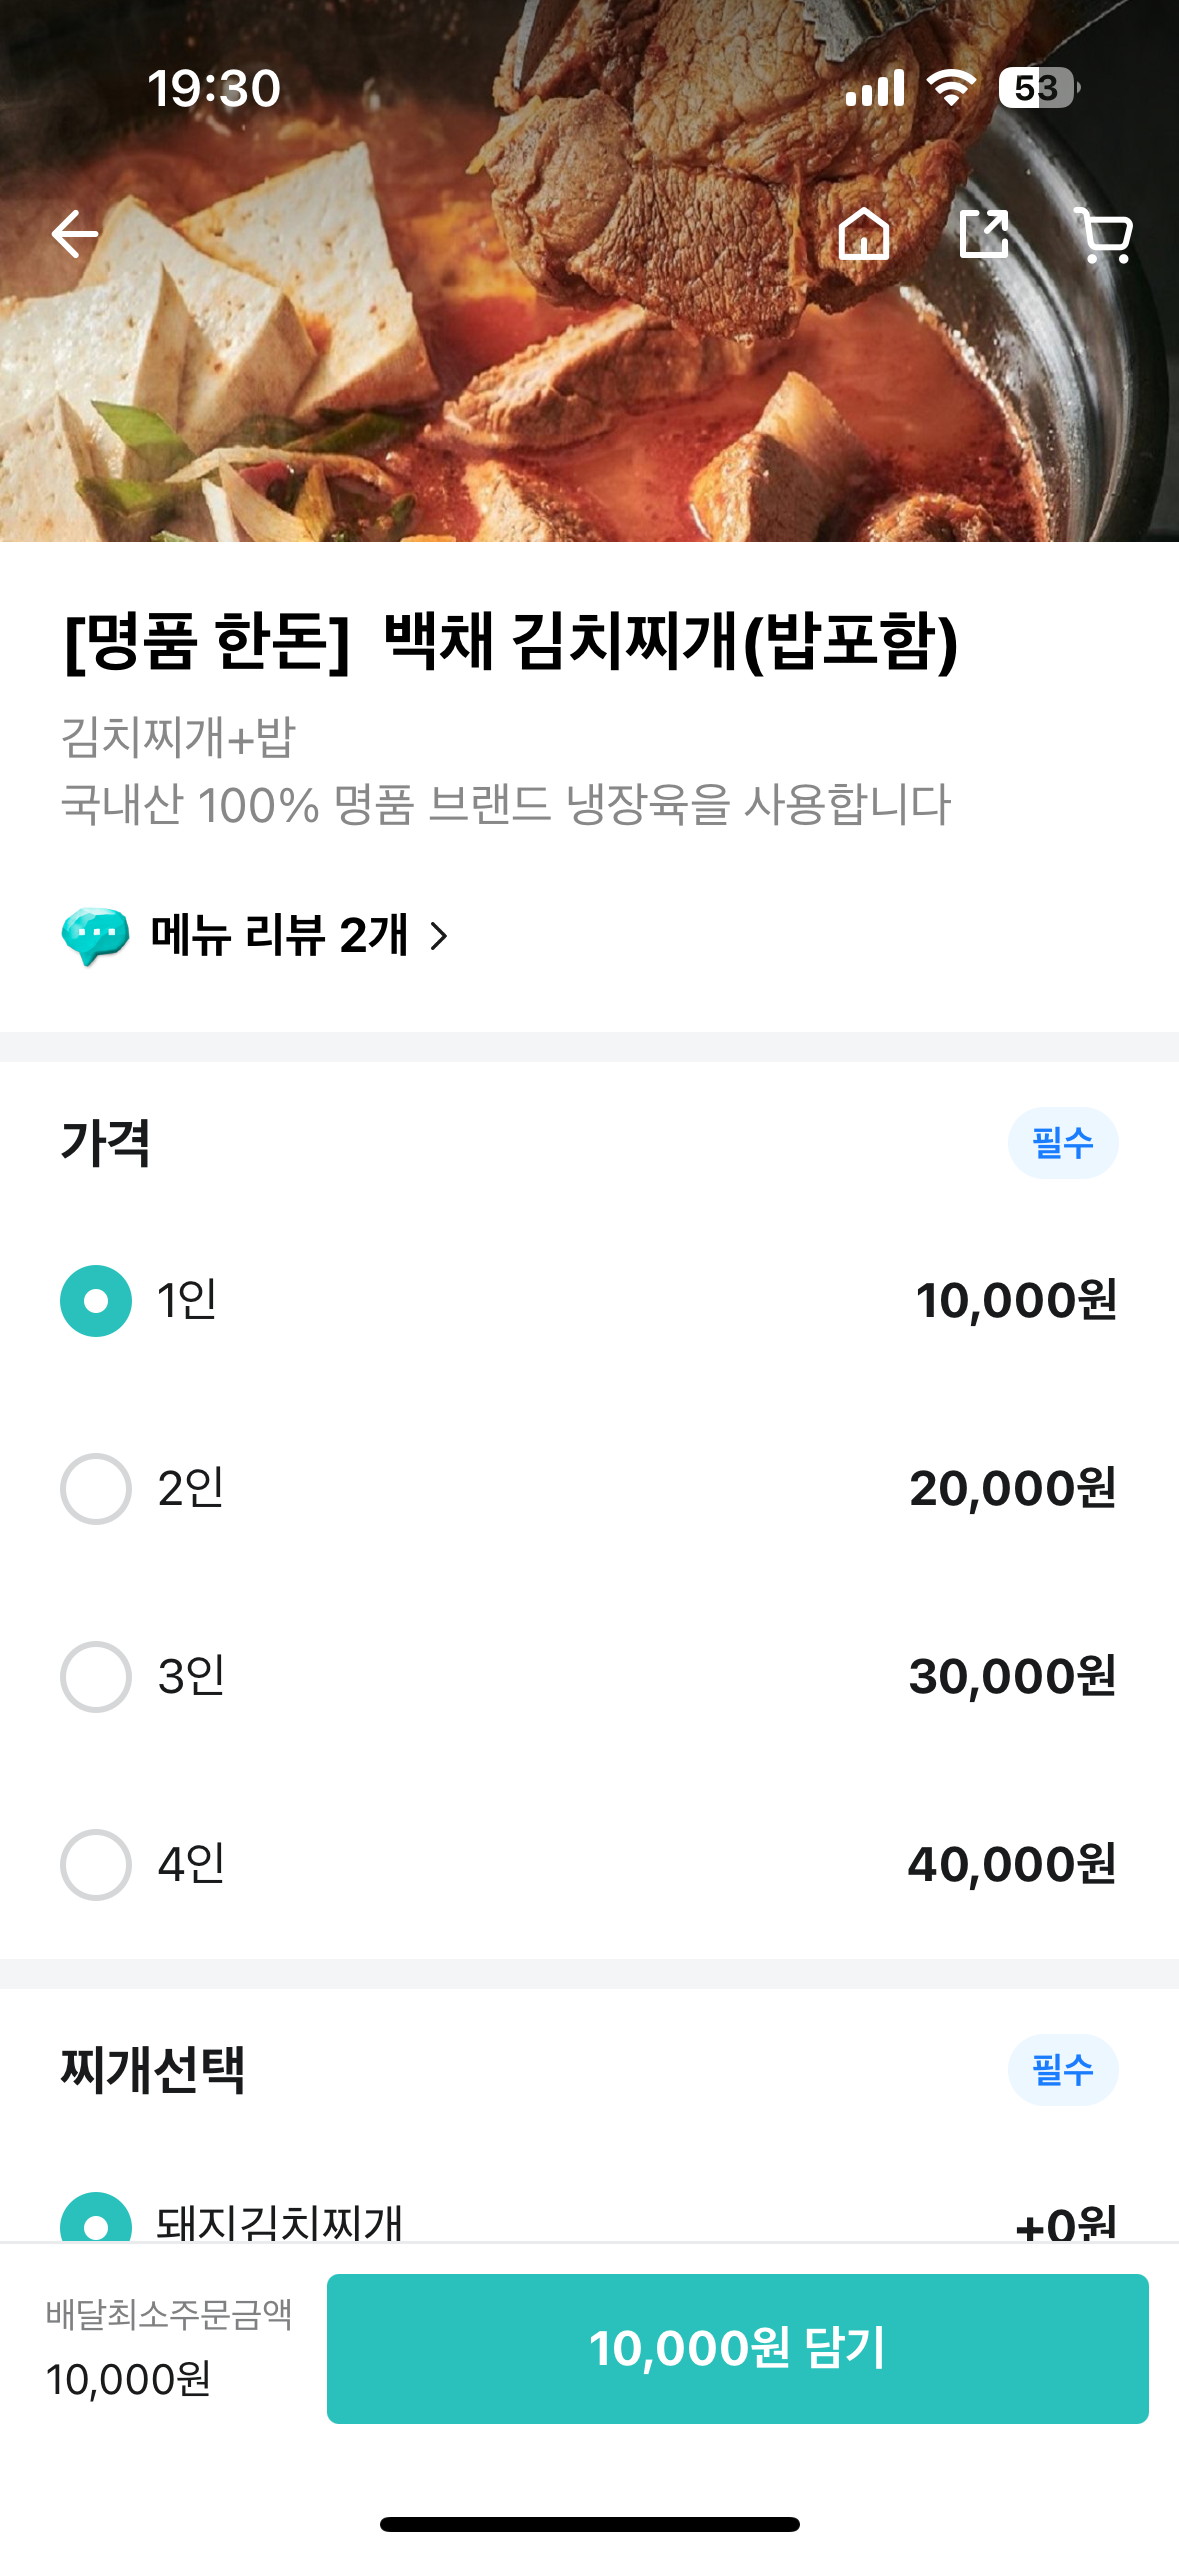Tap the 가격 section heading
1179x2556 pixels.
click(106, 1143)
